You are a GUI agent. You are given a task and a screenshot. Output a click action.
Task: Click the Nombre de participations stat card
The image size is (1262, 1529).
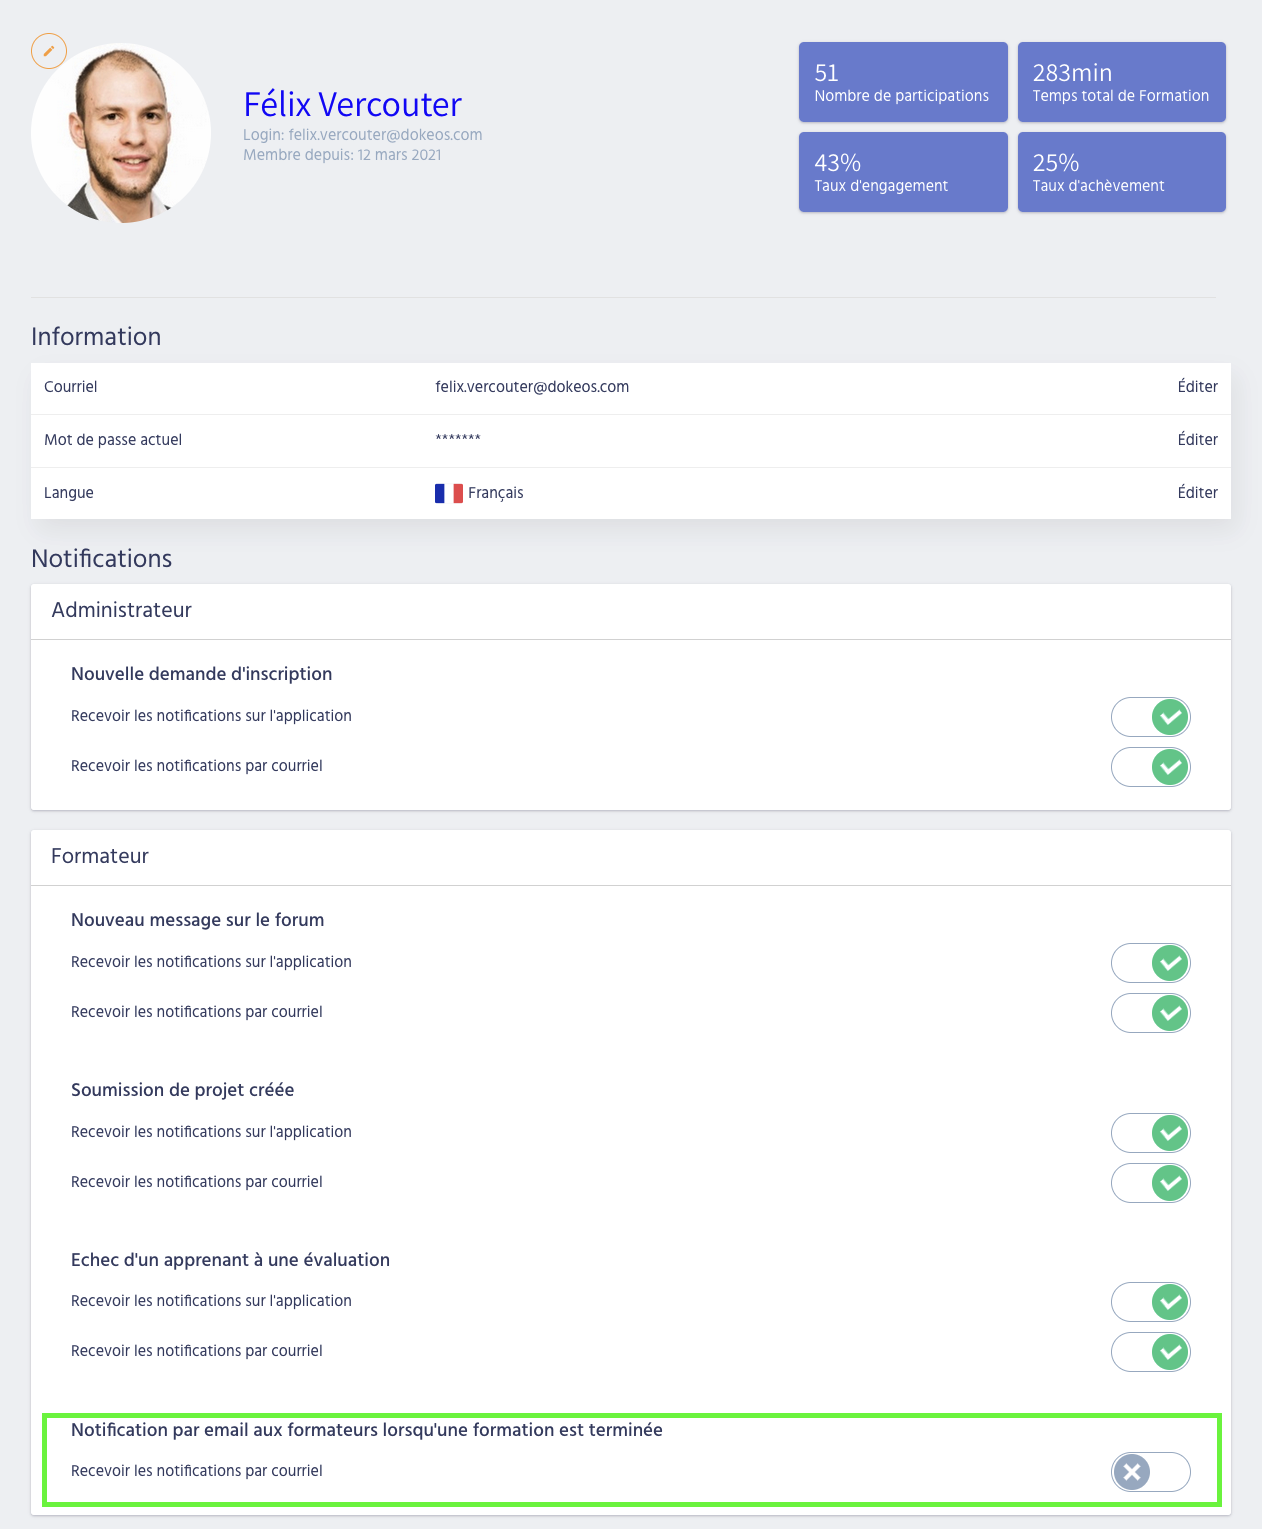pyautogui.click(x=903, y=82)
